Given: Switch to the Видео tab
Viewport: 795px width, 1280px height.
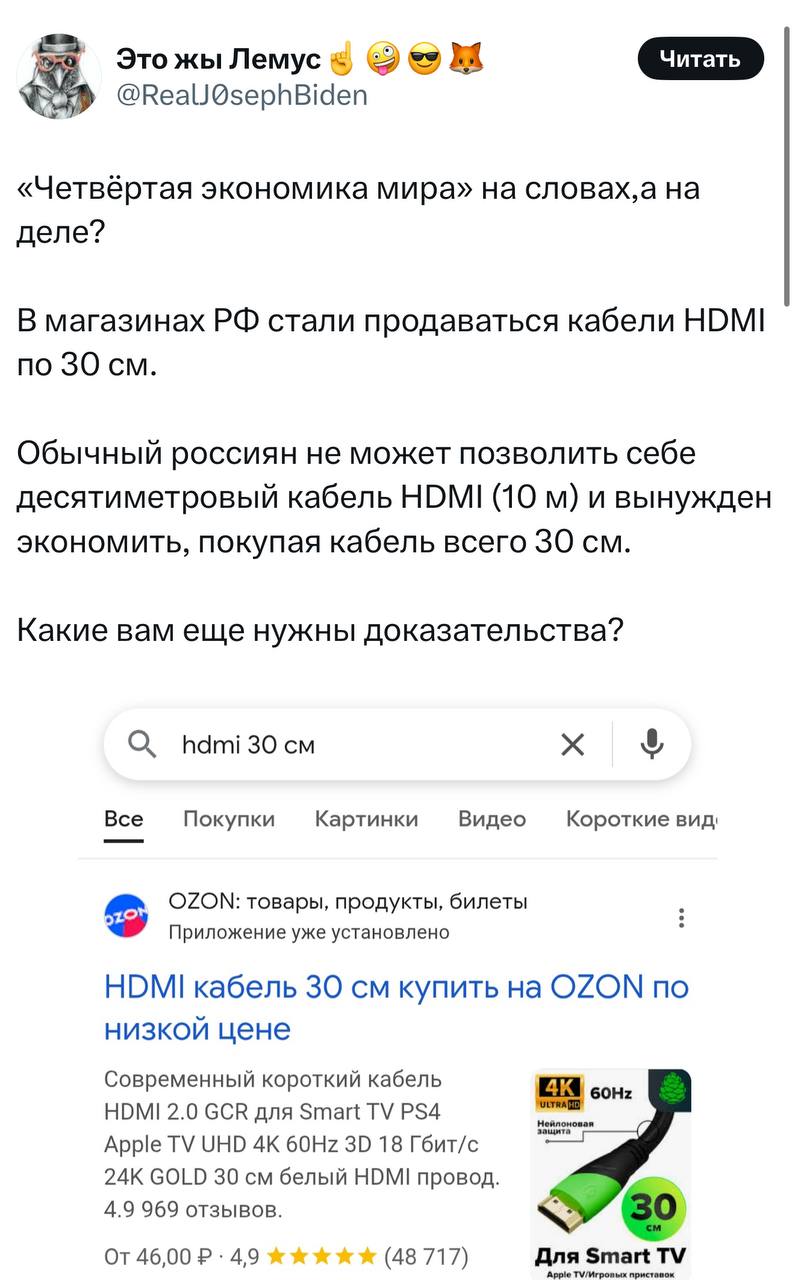Looking at the screenshot, I should coord(492,819).
